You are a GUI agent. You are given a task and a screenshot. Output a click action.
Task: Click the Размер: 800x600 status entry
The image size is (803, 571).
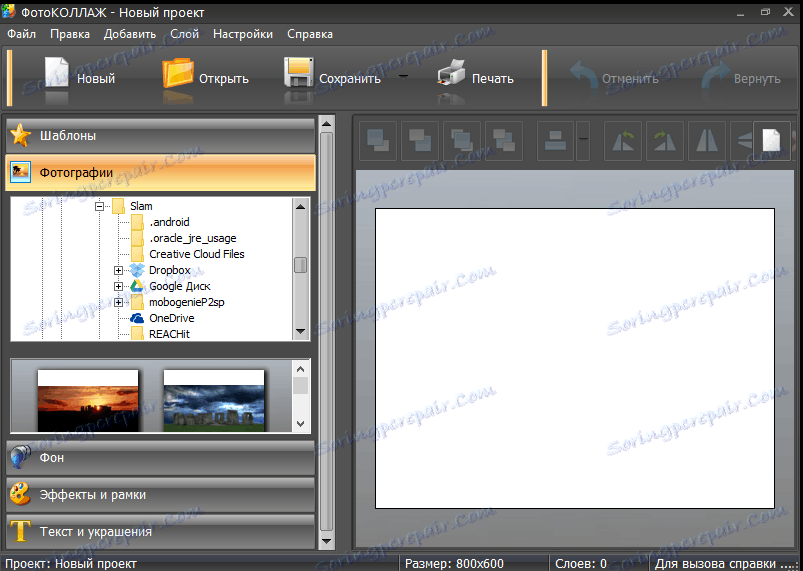point(454,564)
